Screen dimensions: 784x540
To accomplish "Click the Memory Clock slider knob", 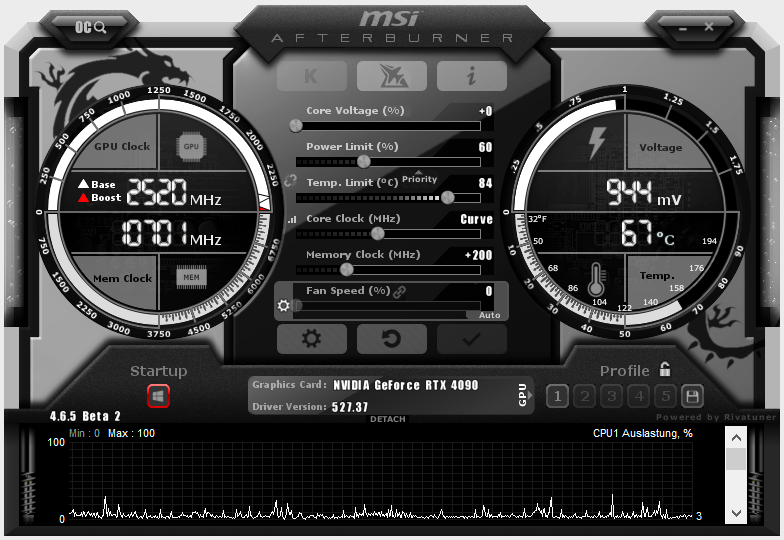I will click(346, 270).
